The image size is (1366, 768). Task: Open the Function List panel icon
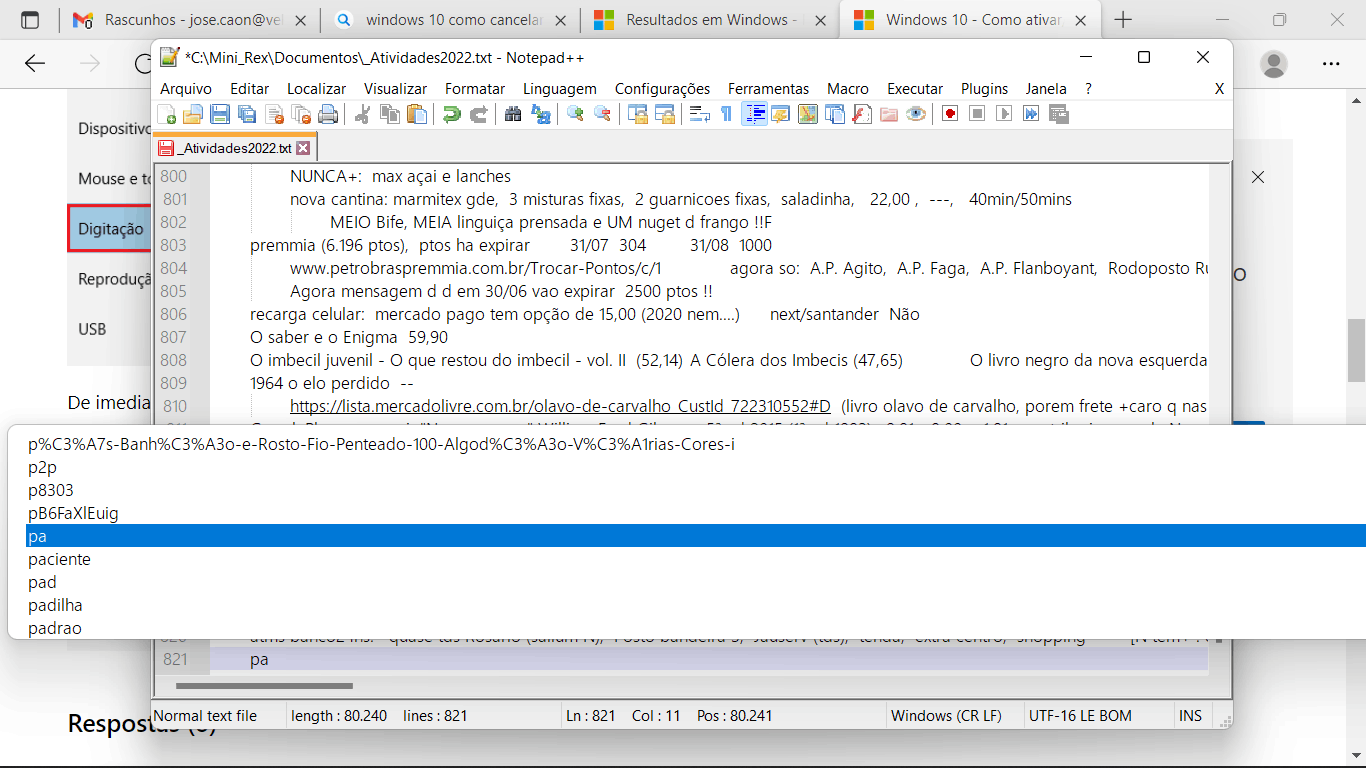862,114
